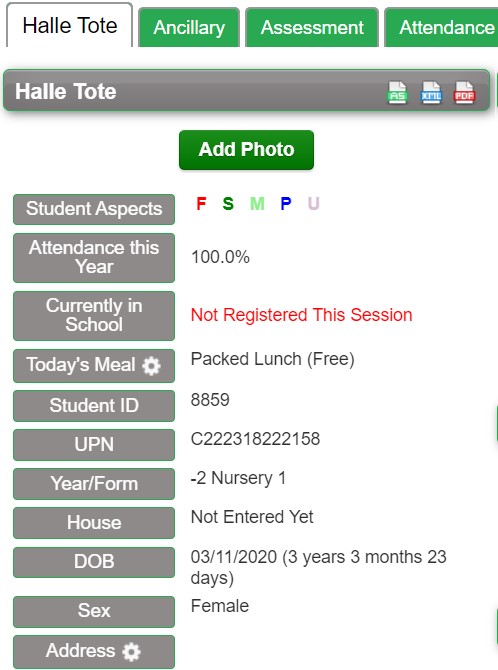The height and width of the screenshot is (670, 498).
Task: Open Address settings gear icon
Action: pyautogui.click(x=131, y=652)
